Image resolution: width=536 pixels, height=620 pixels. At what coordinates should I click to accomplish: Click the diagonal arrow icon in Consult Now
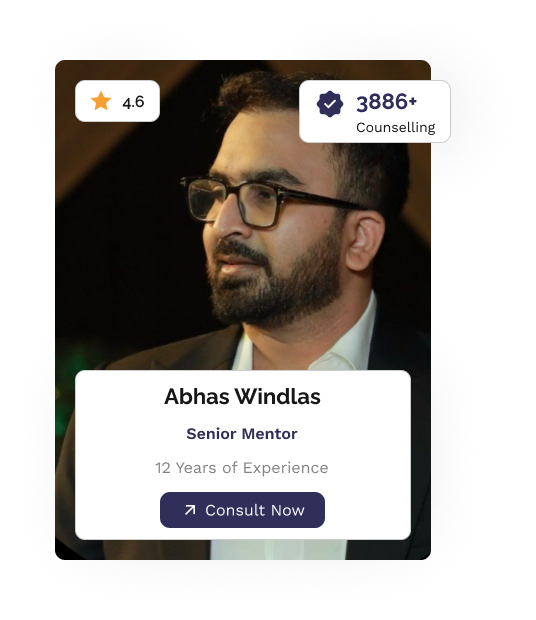[190, 510]
